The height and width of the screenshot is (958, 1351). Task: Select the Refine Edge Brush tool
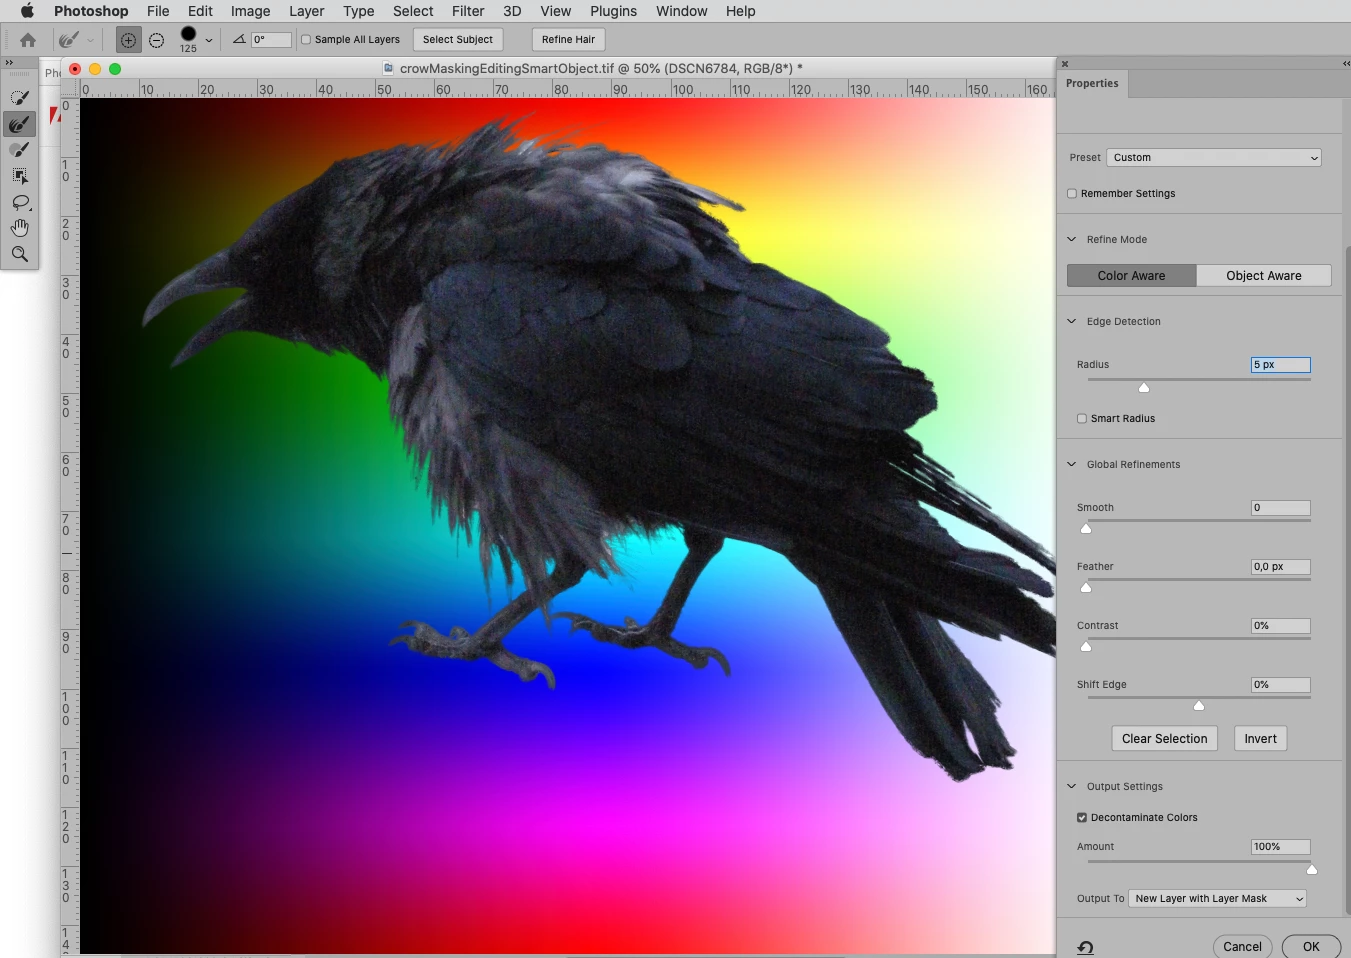[19, 124]
